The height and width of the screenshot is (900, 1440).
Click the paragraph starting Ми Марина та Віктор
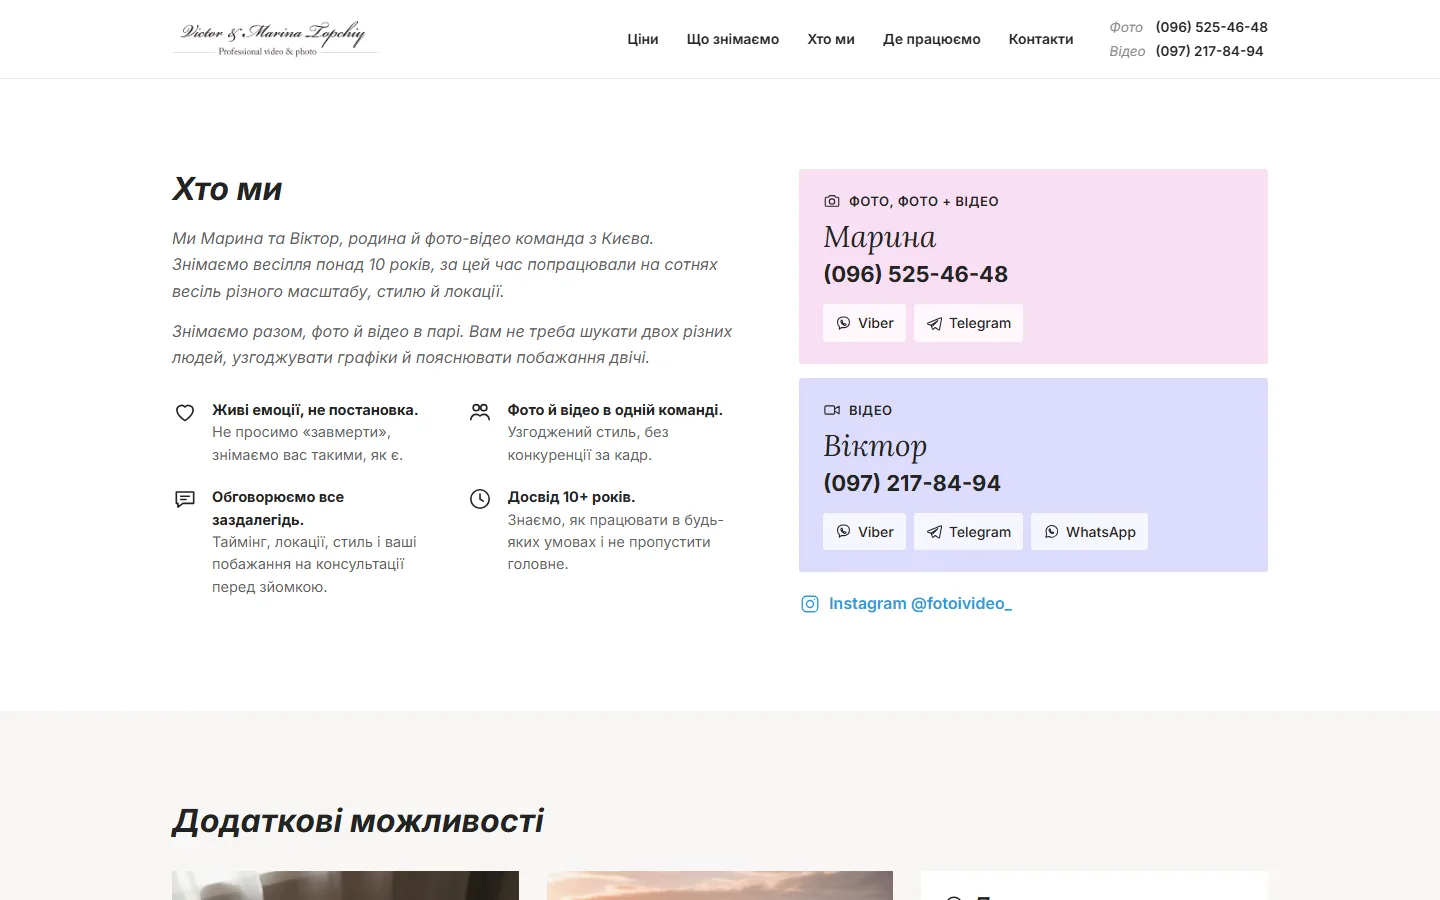(x=445, y=265)
